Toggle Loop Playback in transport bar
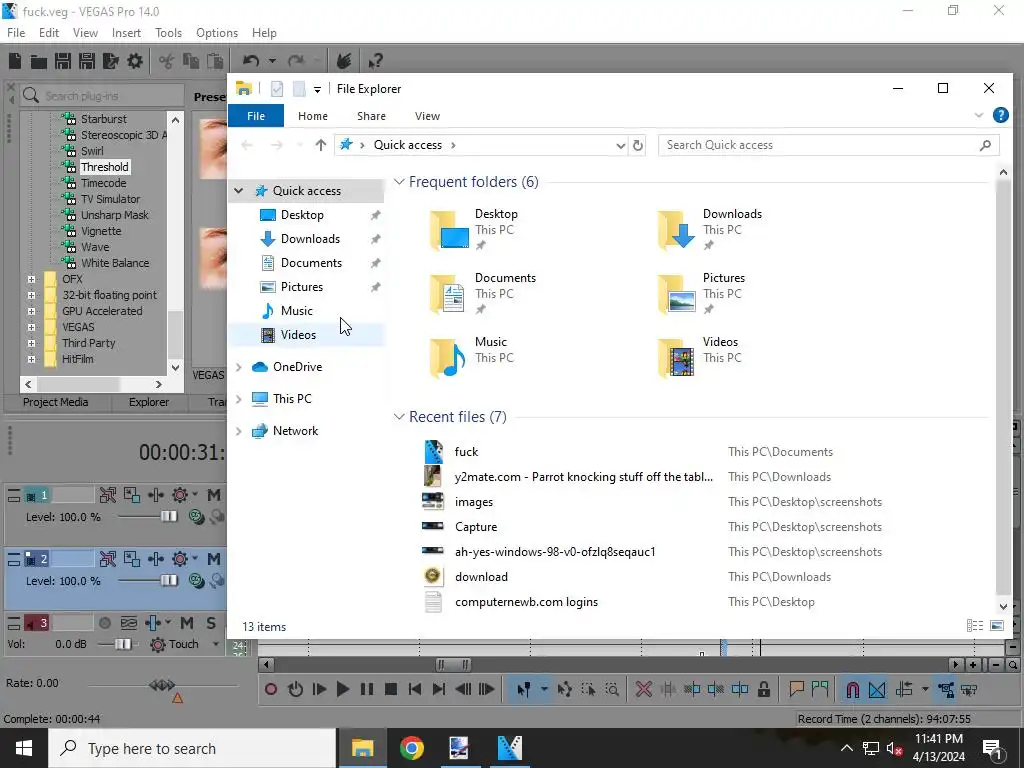This screenshot has width=1024, height=768. pyautogui.click(x=295, y=689)
